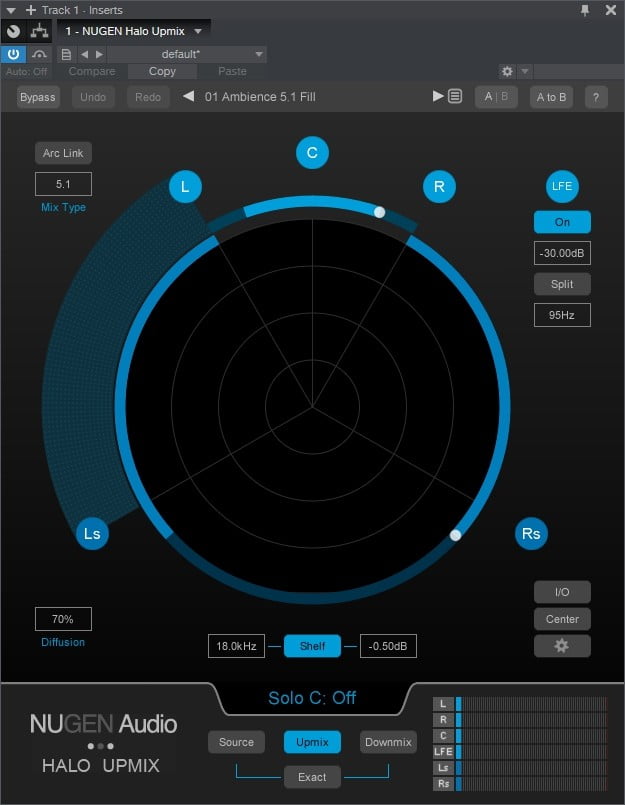
Task: Select the Upmix monitoring tab
Action: point(312,742)
